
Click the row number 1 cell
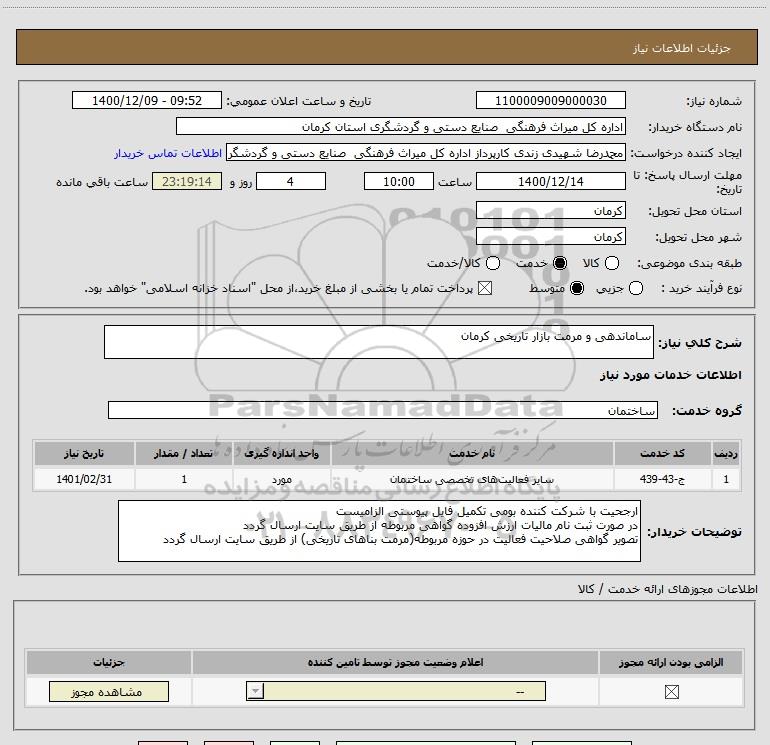[x=726, y=479]
